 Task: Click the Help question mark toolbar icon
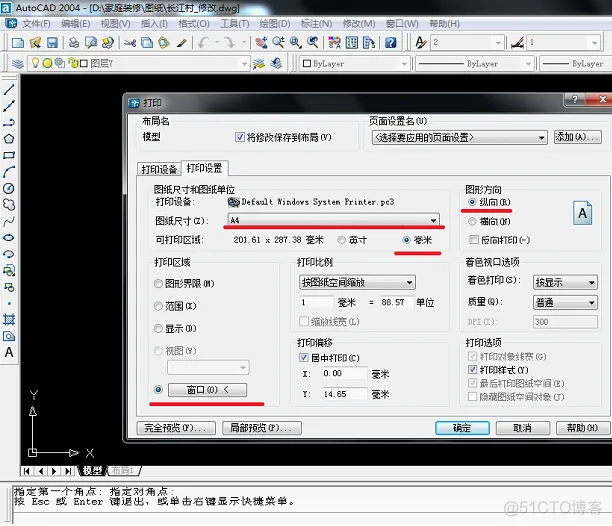391,43
